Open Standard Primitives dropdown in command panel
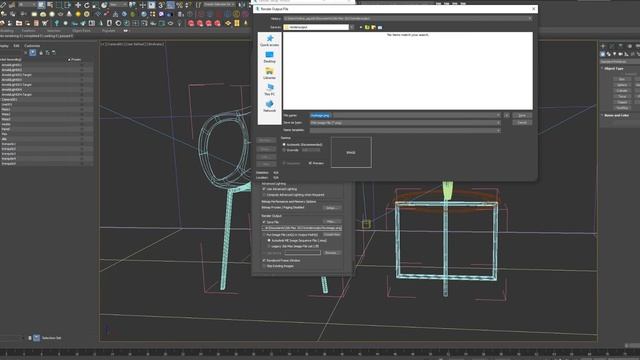The height and width of the screenshot is (360, 640). pos(620,62)
